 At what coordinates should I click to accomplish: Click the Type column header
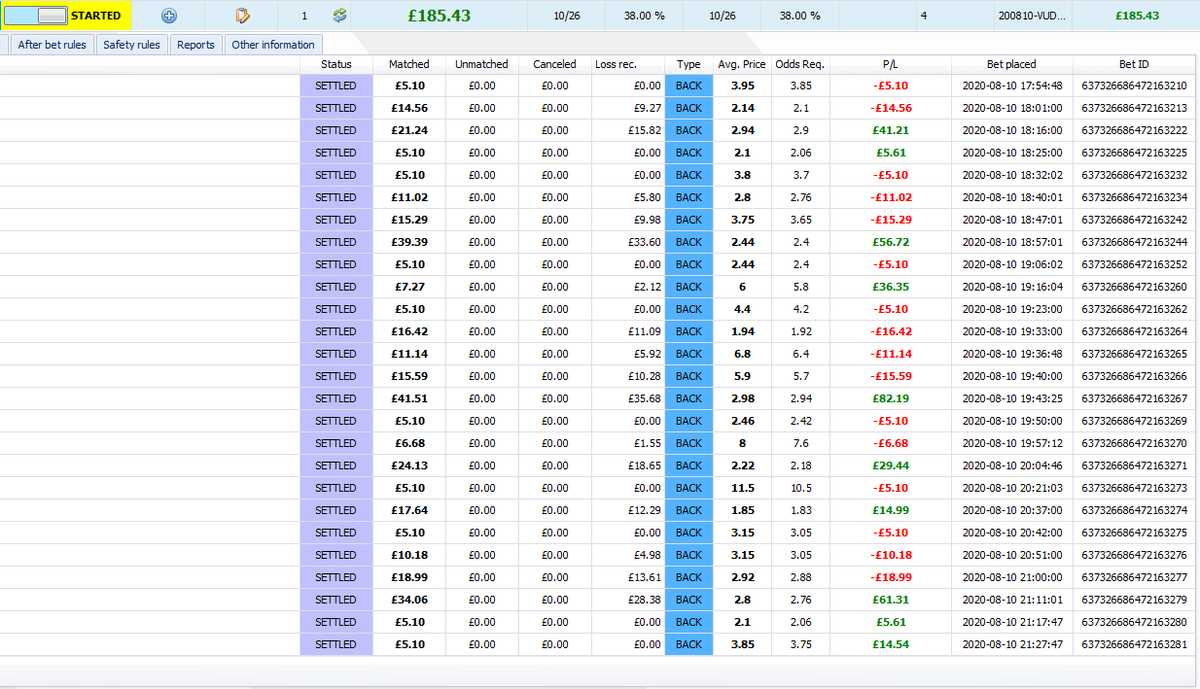(689, 64)
